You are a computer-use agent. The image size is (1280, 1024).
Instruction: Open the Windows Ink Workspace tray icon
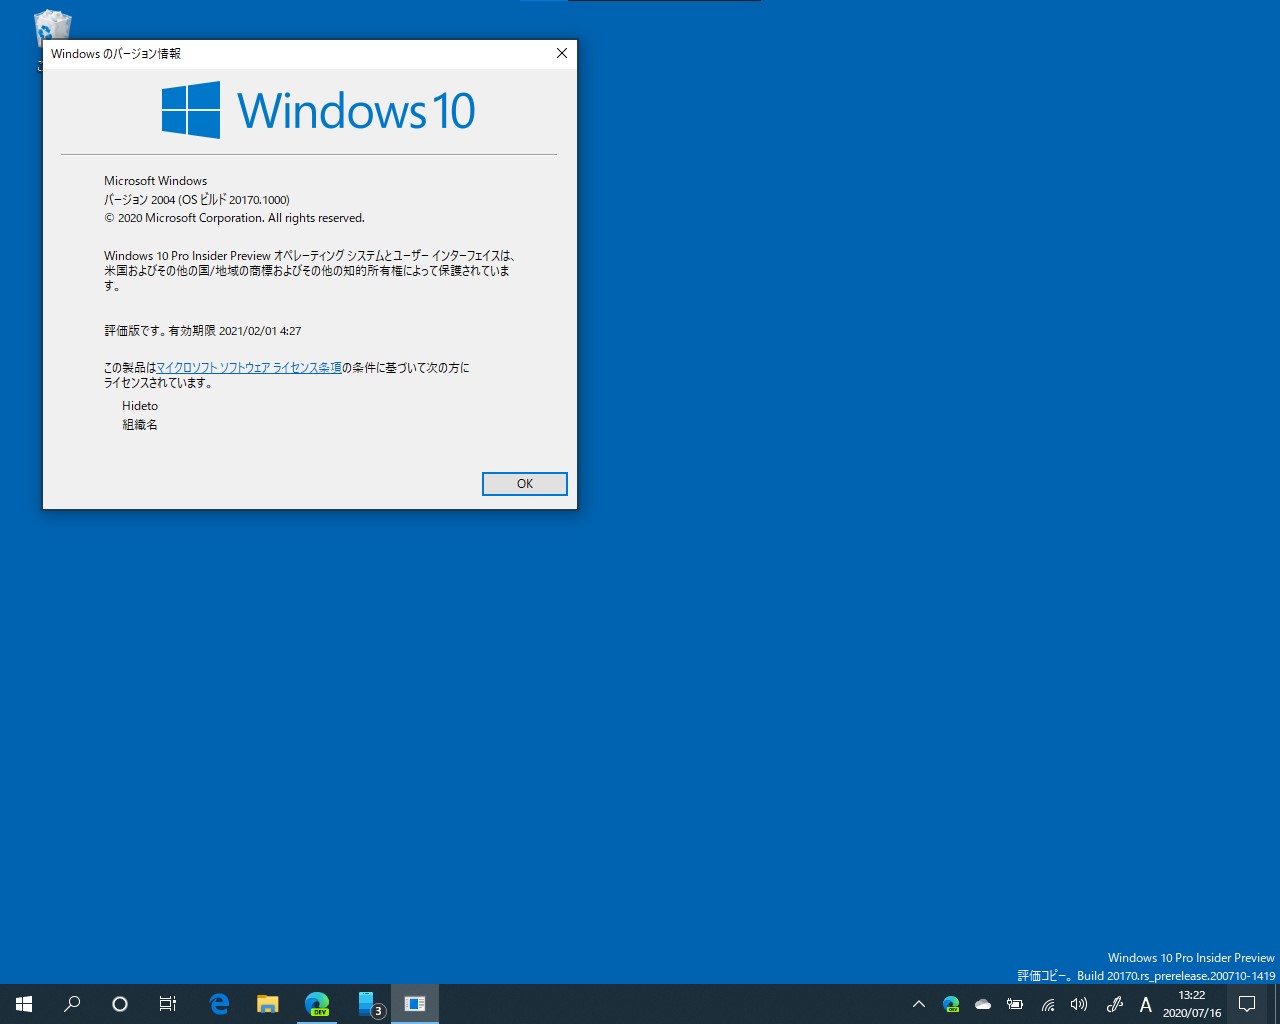[x=1113, y=1004]
